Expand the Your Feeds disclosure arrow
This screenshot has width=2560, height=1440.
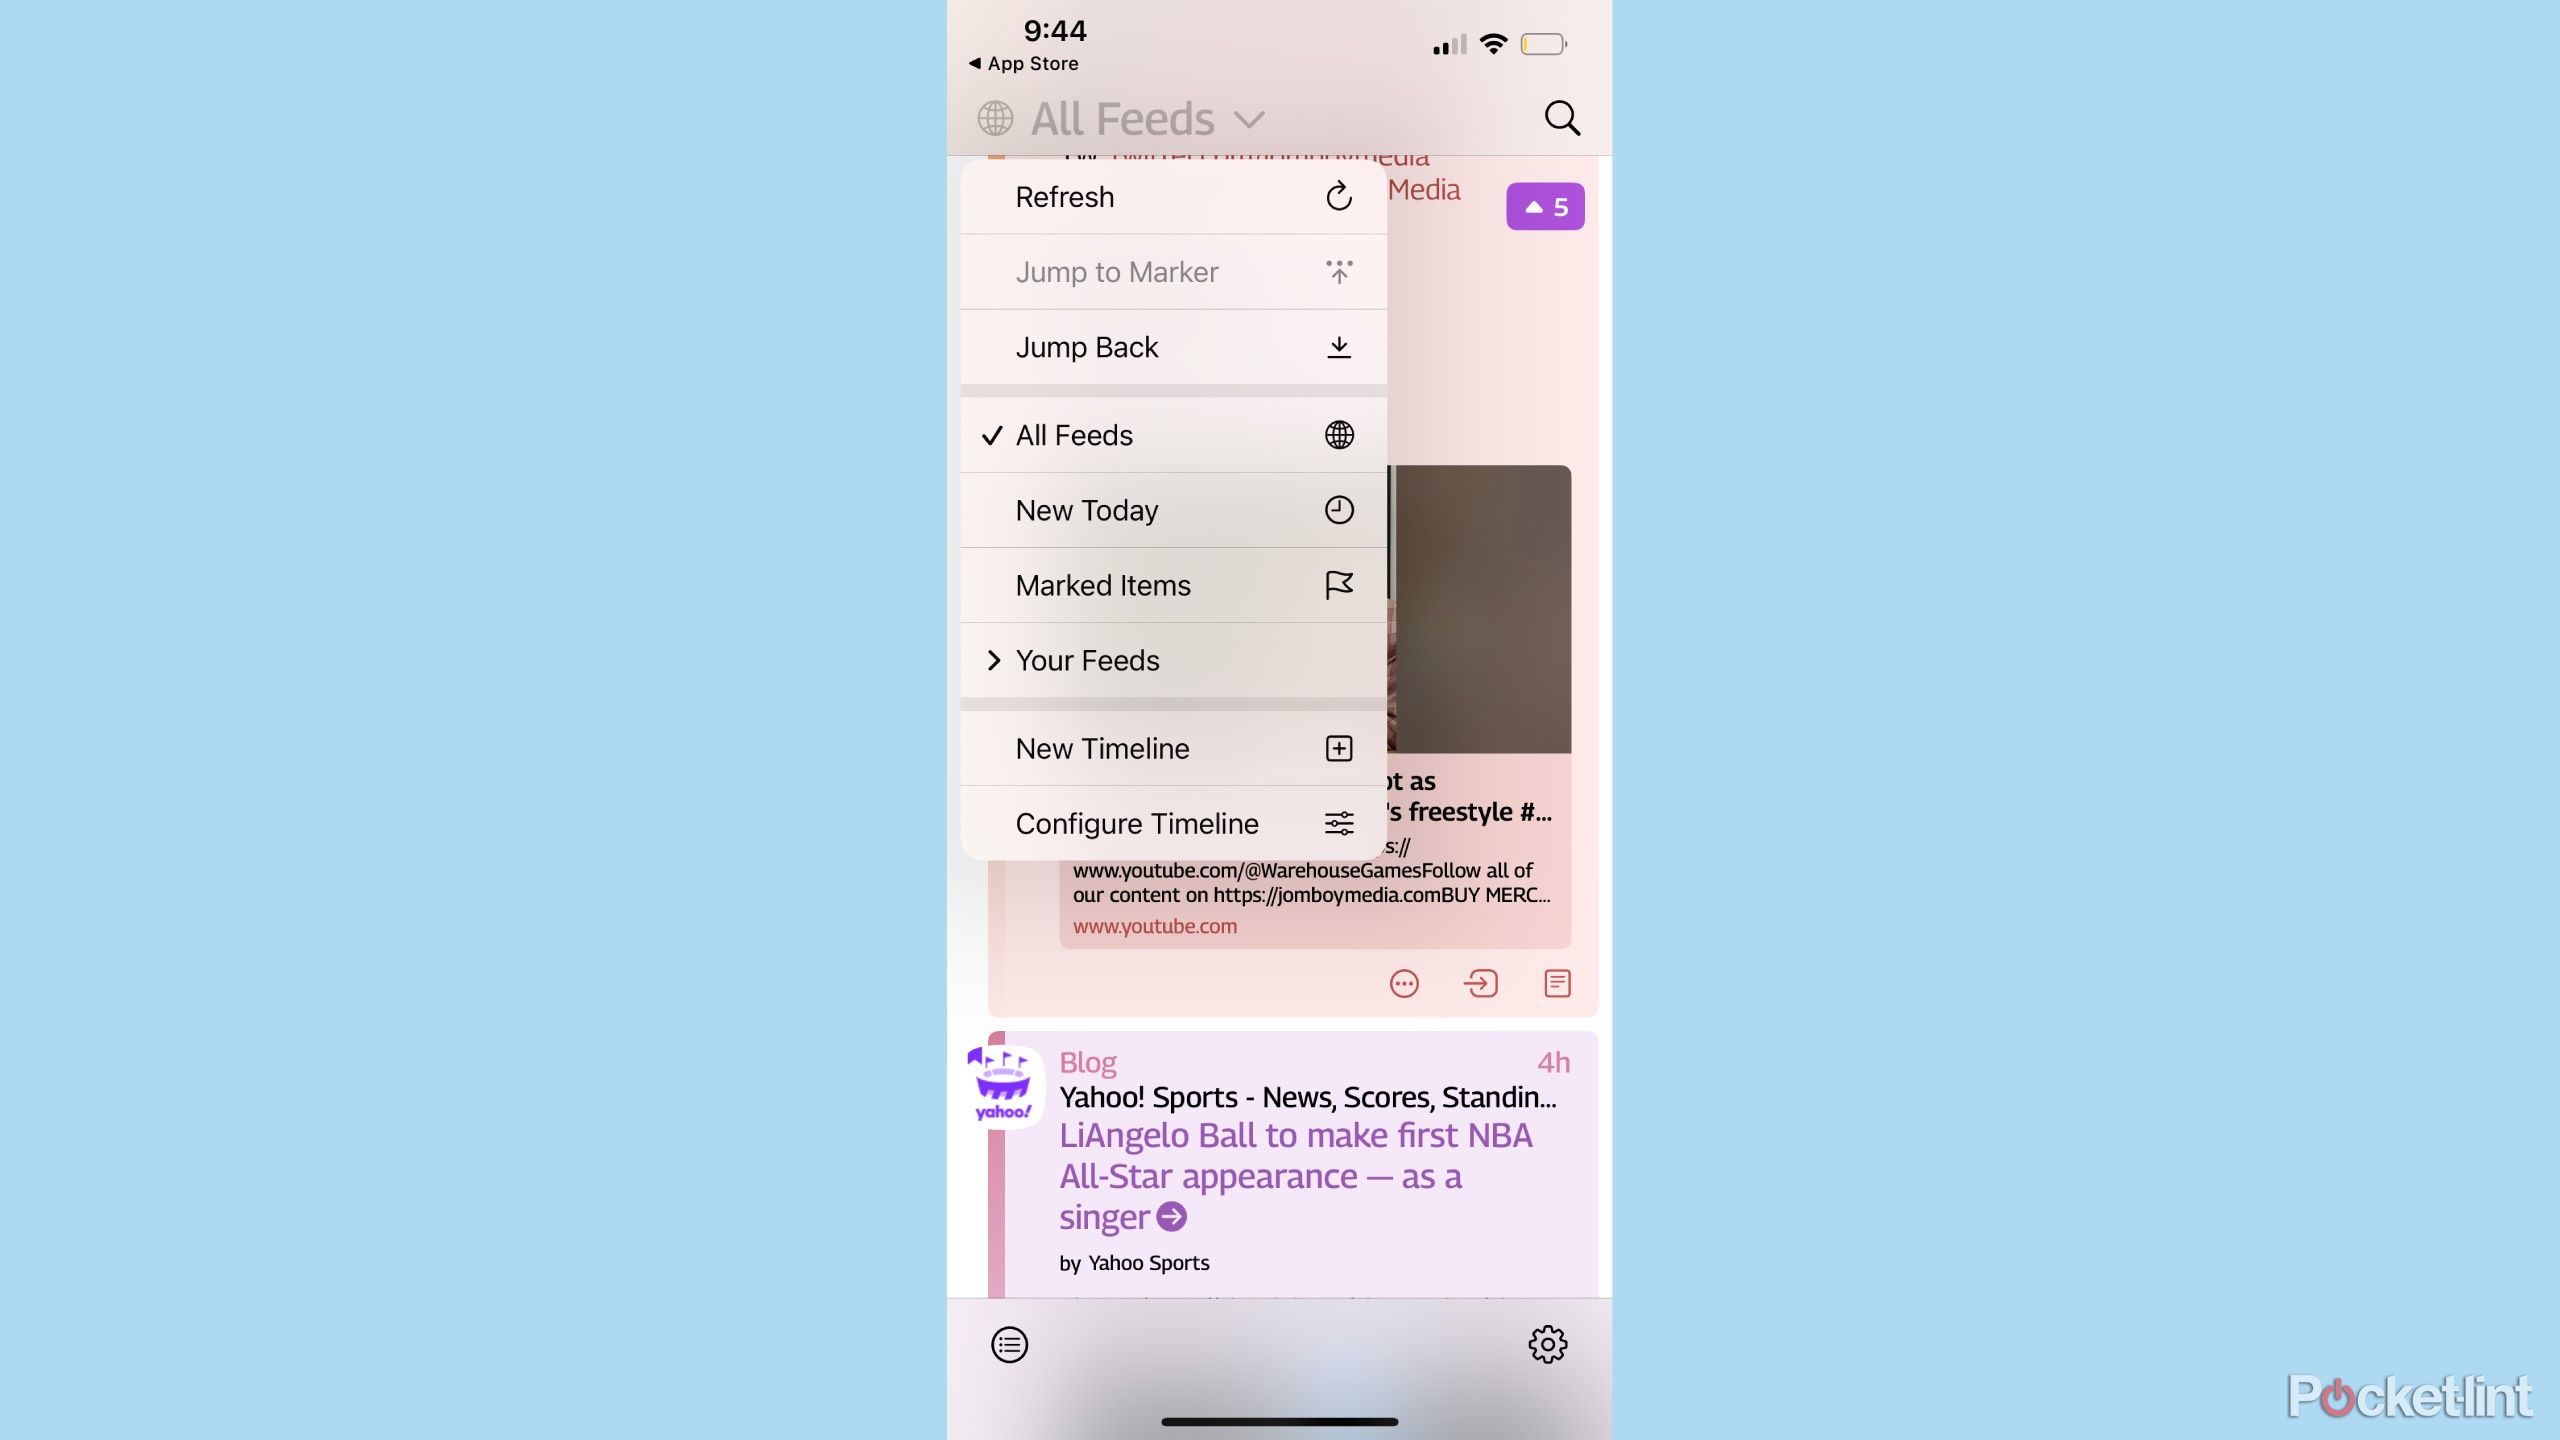(x=993, y=659)
